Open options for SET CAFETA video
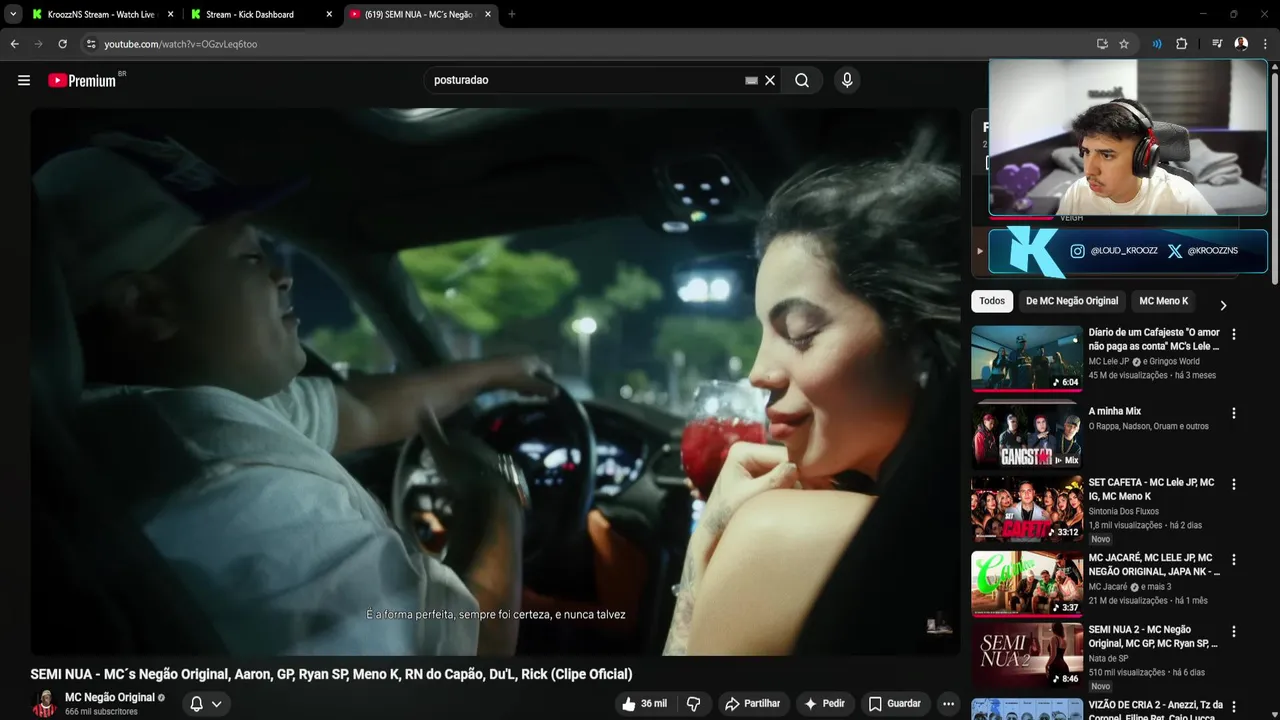The height and width of the screenshot is (720, 1280). coord(1234,484)
